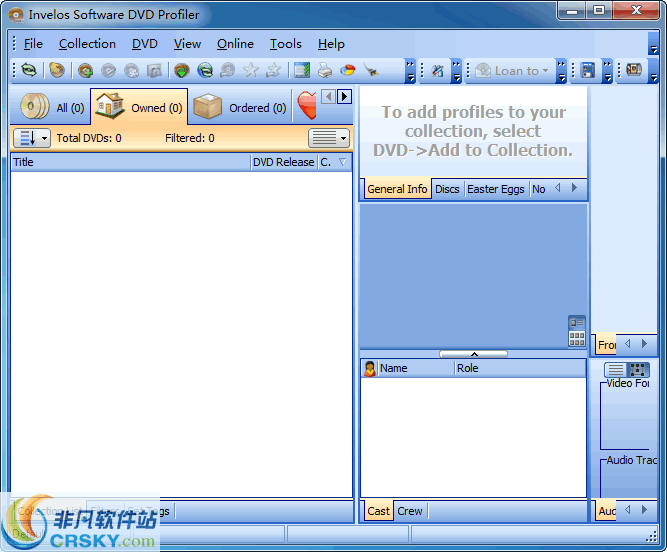Switch cast view to detail card icon

[577, 323]
